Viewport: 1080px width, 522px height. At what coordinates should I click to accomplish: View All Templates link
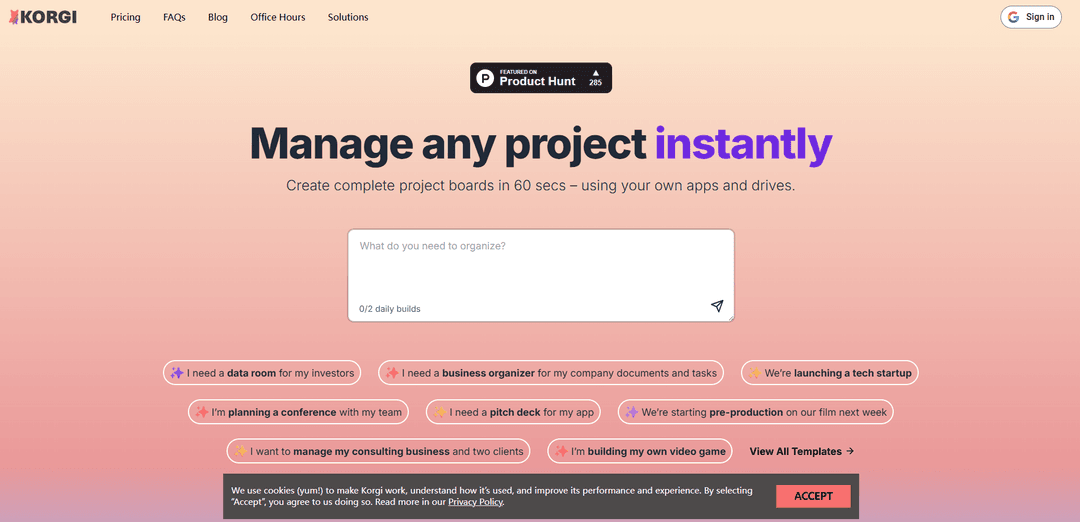click(801, 451)
